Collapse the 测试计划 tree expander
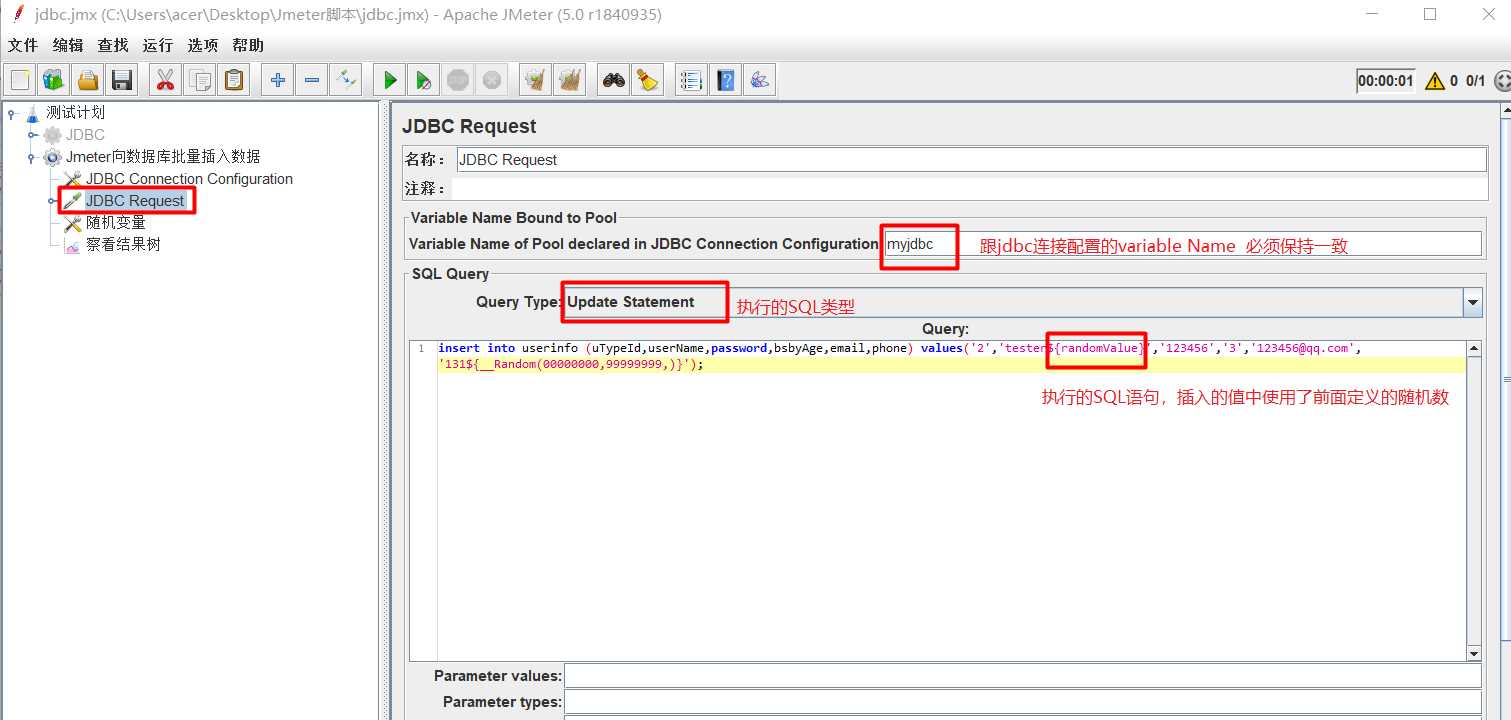1511x720 pixels. [12, 112]
